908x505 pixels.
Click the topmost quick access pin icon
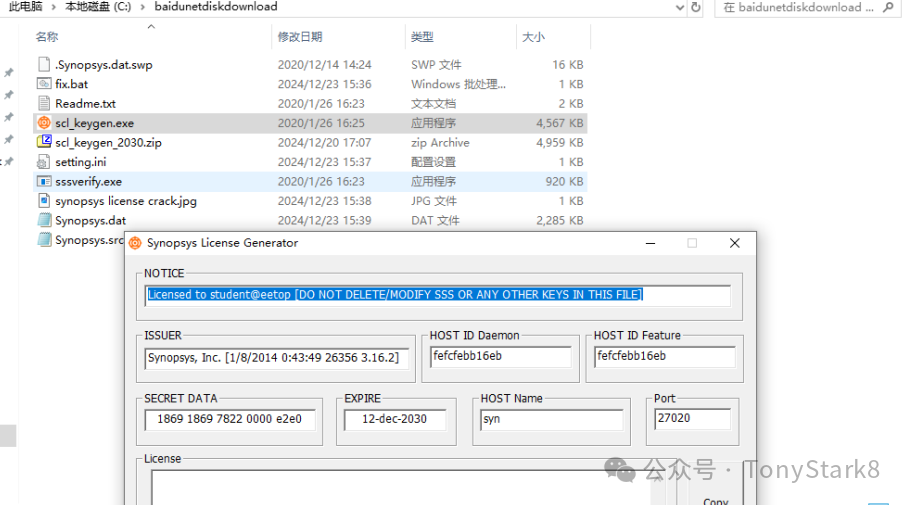(9, 73)
